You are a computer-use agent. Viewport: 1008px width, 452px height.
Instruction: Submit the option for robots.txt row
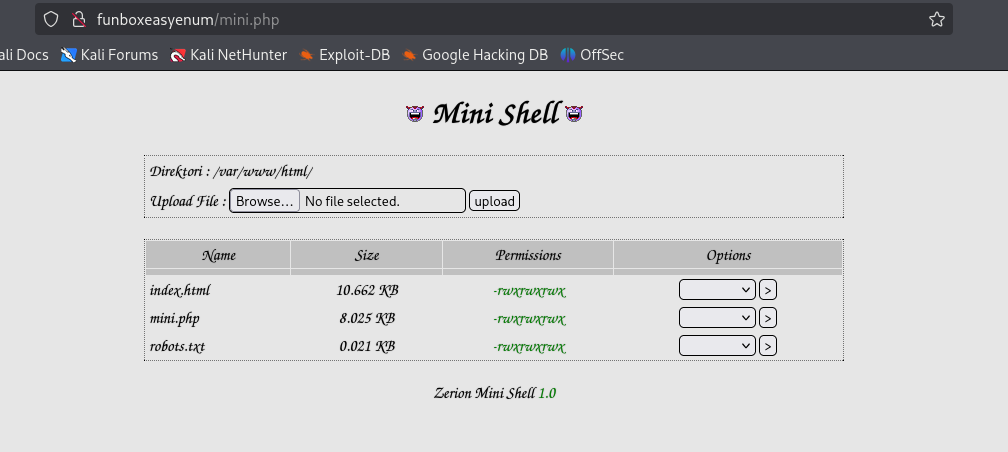[x=768, y=346]
